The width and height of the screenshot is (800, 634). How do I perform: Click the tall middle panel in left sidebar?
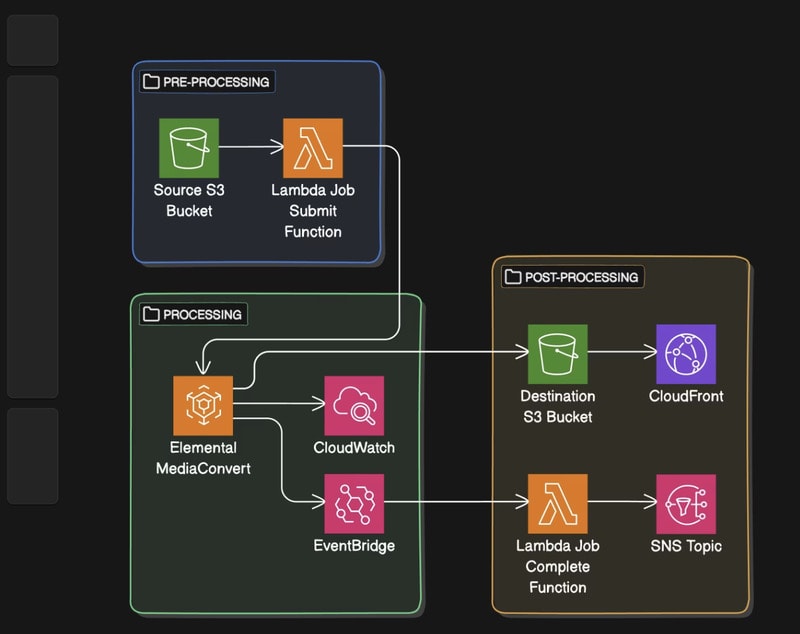click(x=32, y=236)
